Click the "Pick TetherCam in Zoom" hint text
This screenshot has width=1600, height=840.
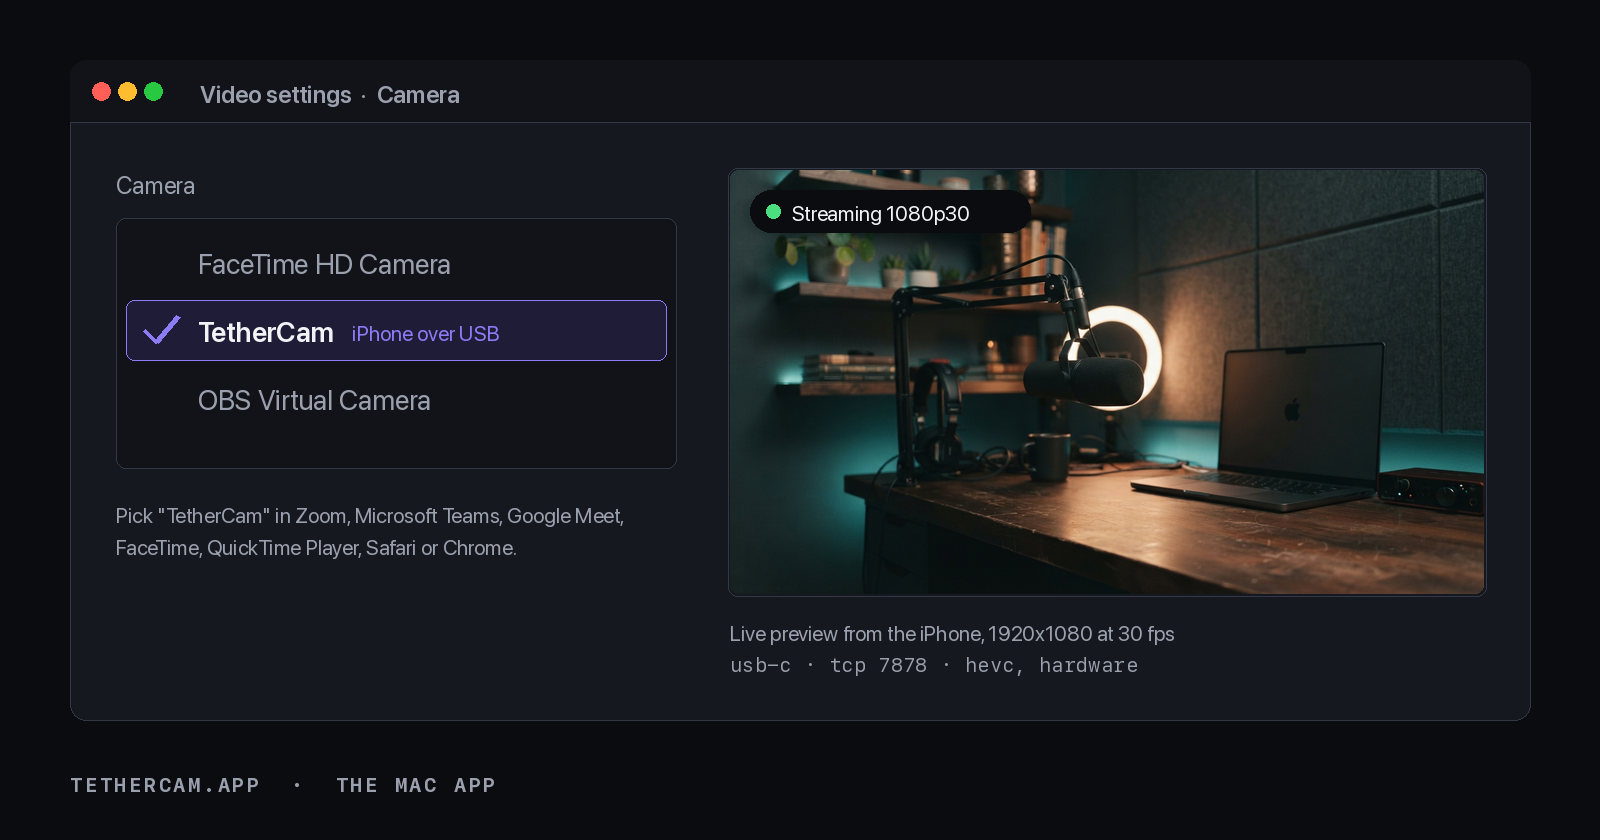click(x=370, y=532)
